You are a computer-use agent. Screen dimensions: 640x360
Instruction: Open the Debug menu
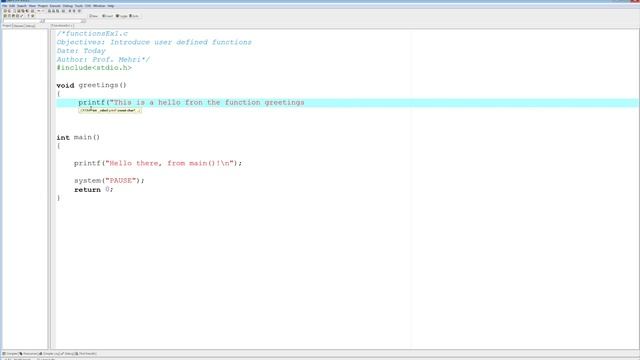(68, 6)
